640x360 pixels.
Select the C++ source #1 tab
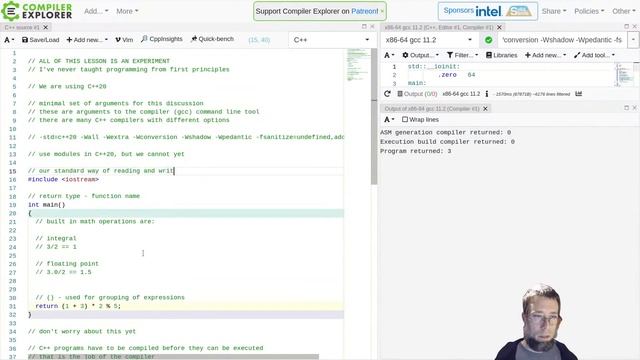[22, 27]
